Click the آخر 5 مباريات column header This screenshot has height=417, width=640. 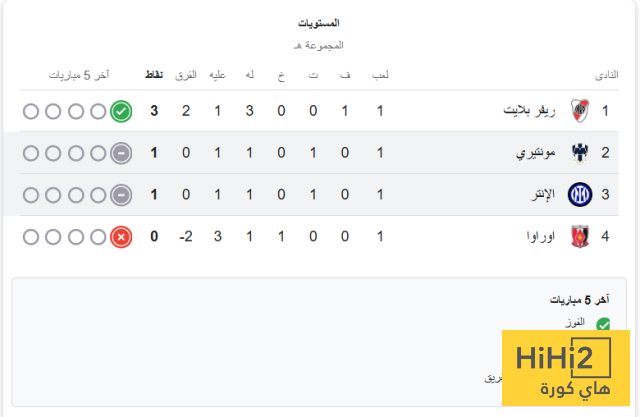[x=80, y=75]
